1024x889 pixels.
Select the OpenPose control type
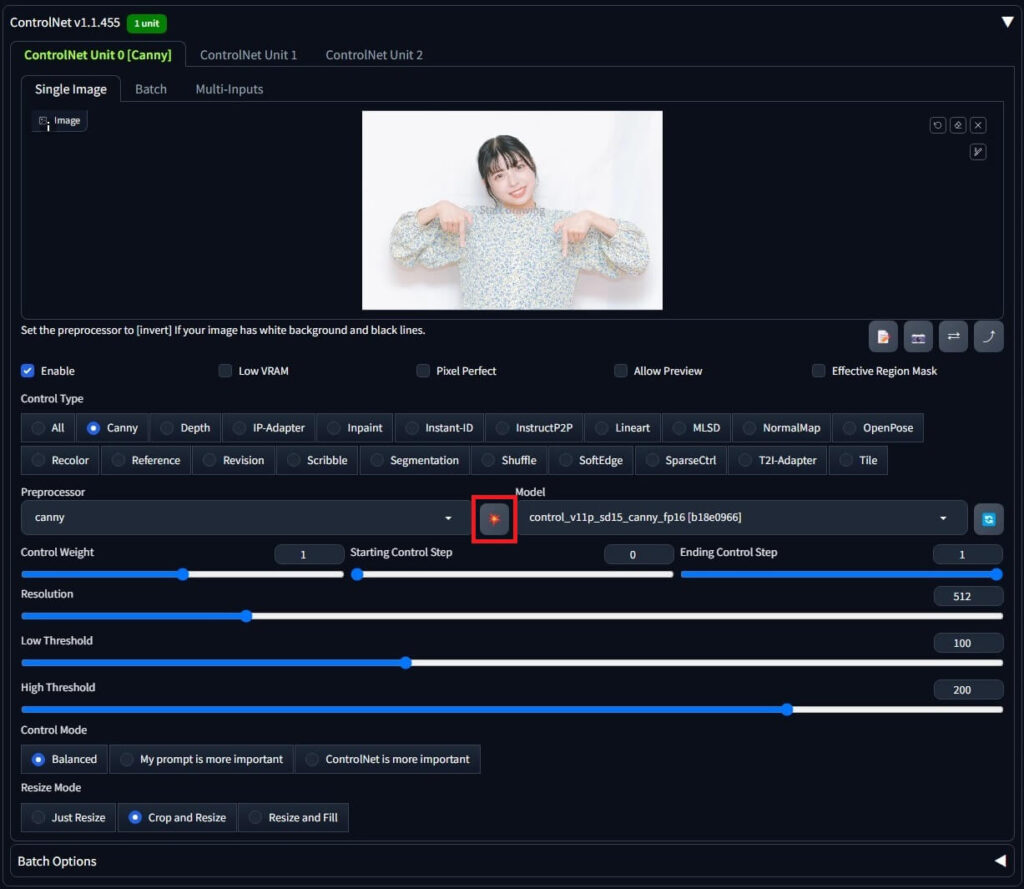point(878,428)
